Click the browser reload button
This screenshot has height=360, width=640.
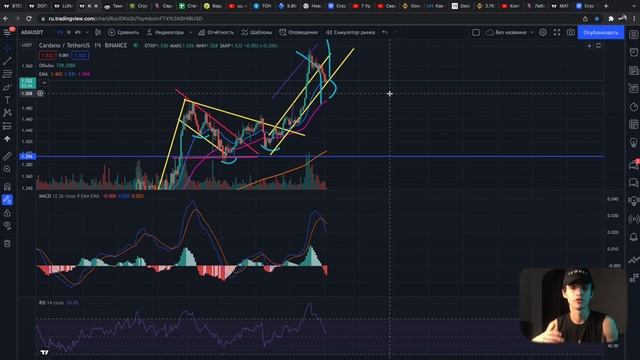(29, 18)
